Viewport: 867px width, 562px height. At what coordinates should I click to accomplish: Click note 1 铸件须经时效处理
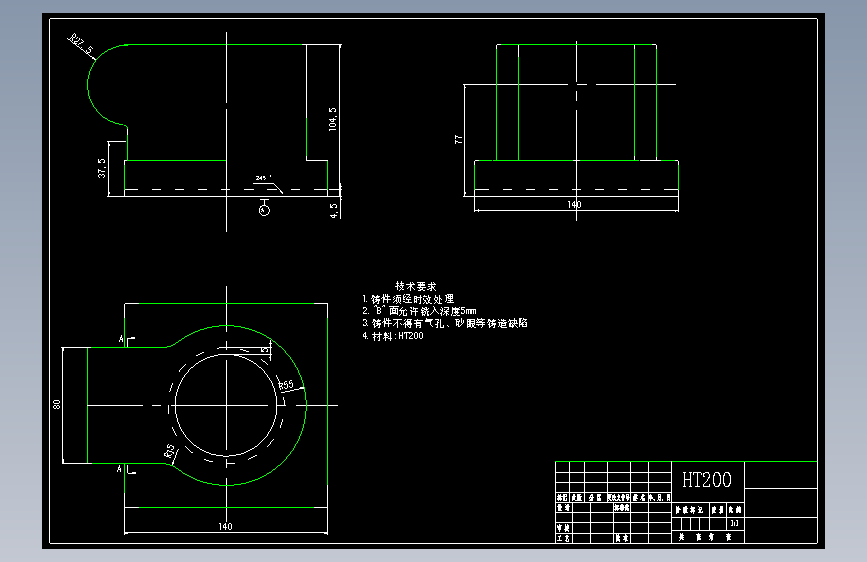(x=408, y=299)
